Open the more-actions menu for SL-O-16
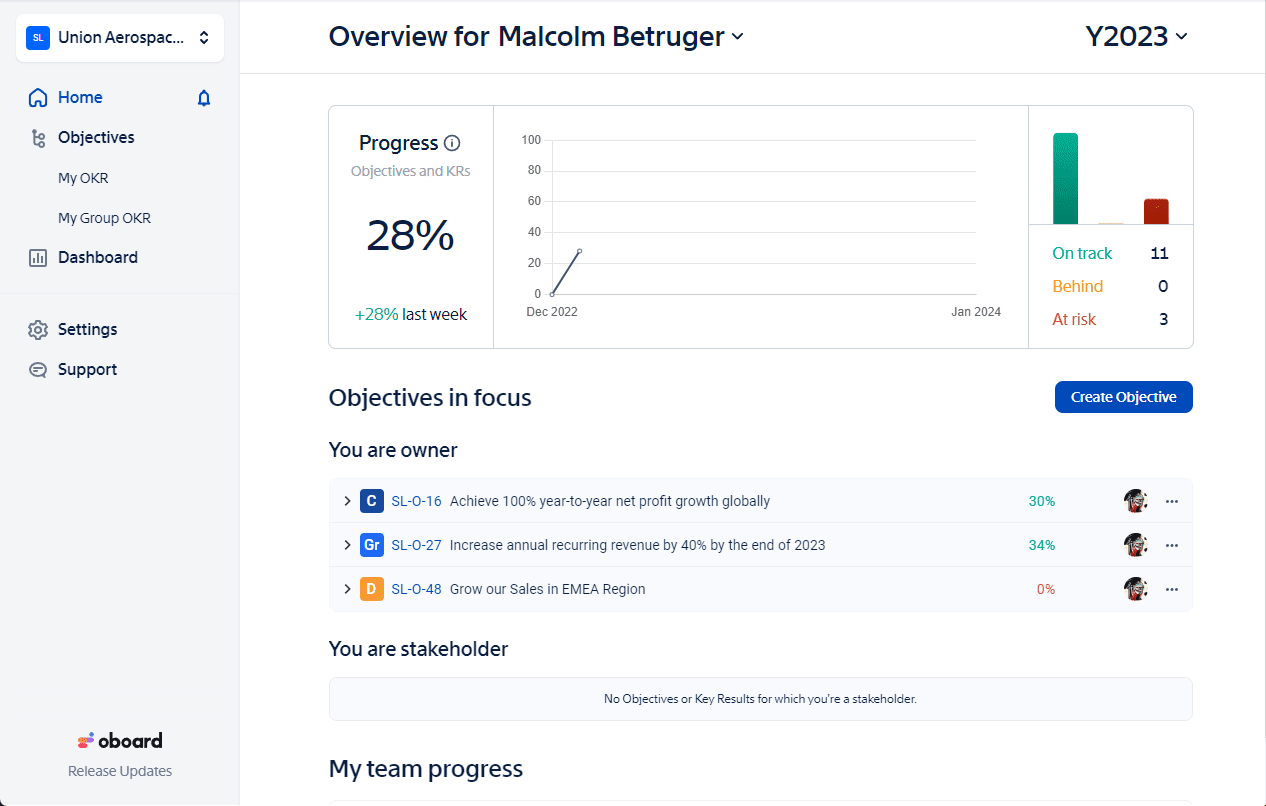The height and width of the screenshot is (806, 1266). (x=1172, y=501)
